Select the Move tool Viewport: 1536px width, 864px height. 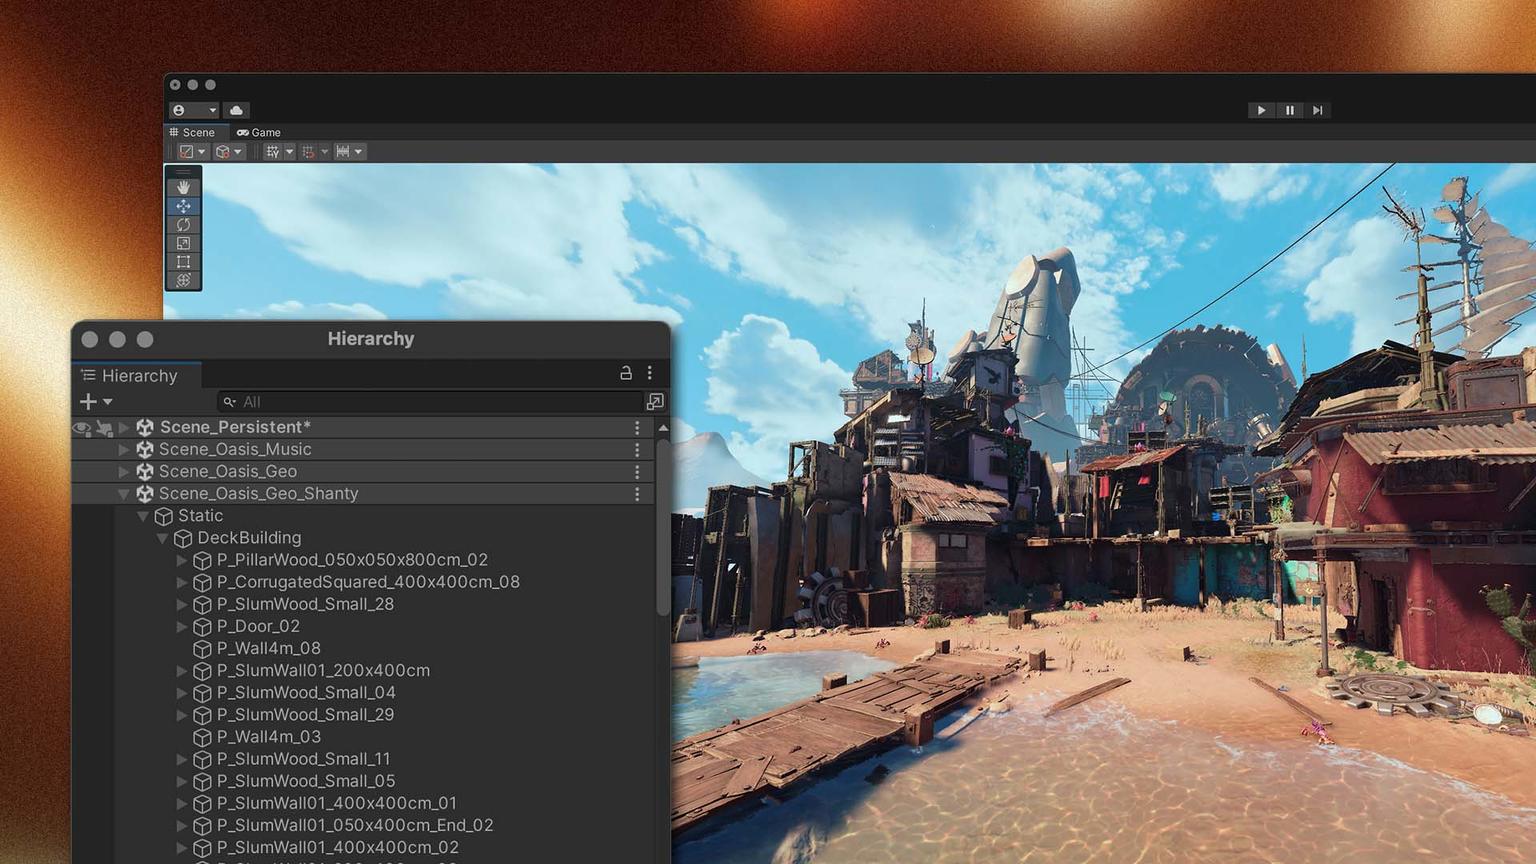(x=183, y=206)
